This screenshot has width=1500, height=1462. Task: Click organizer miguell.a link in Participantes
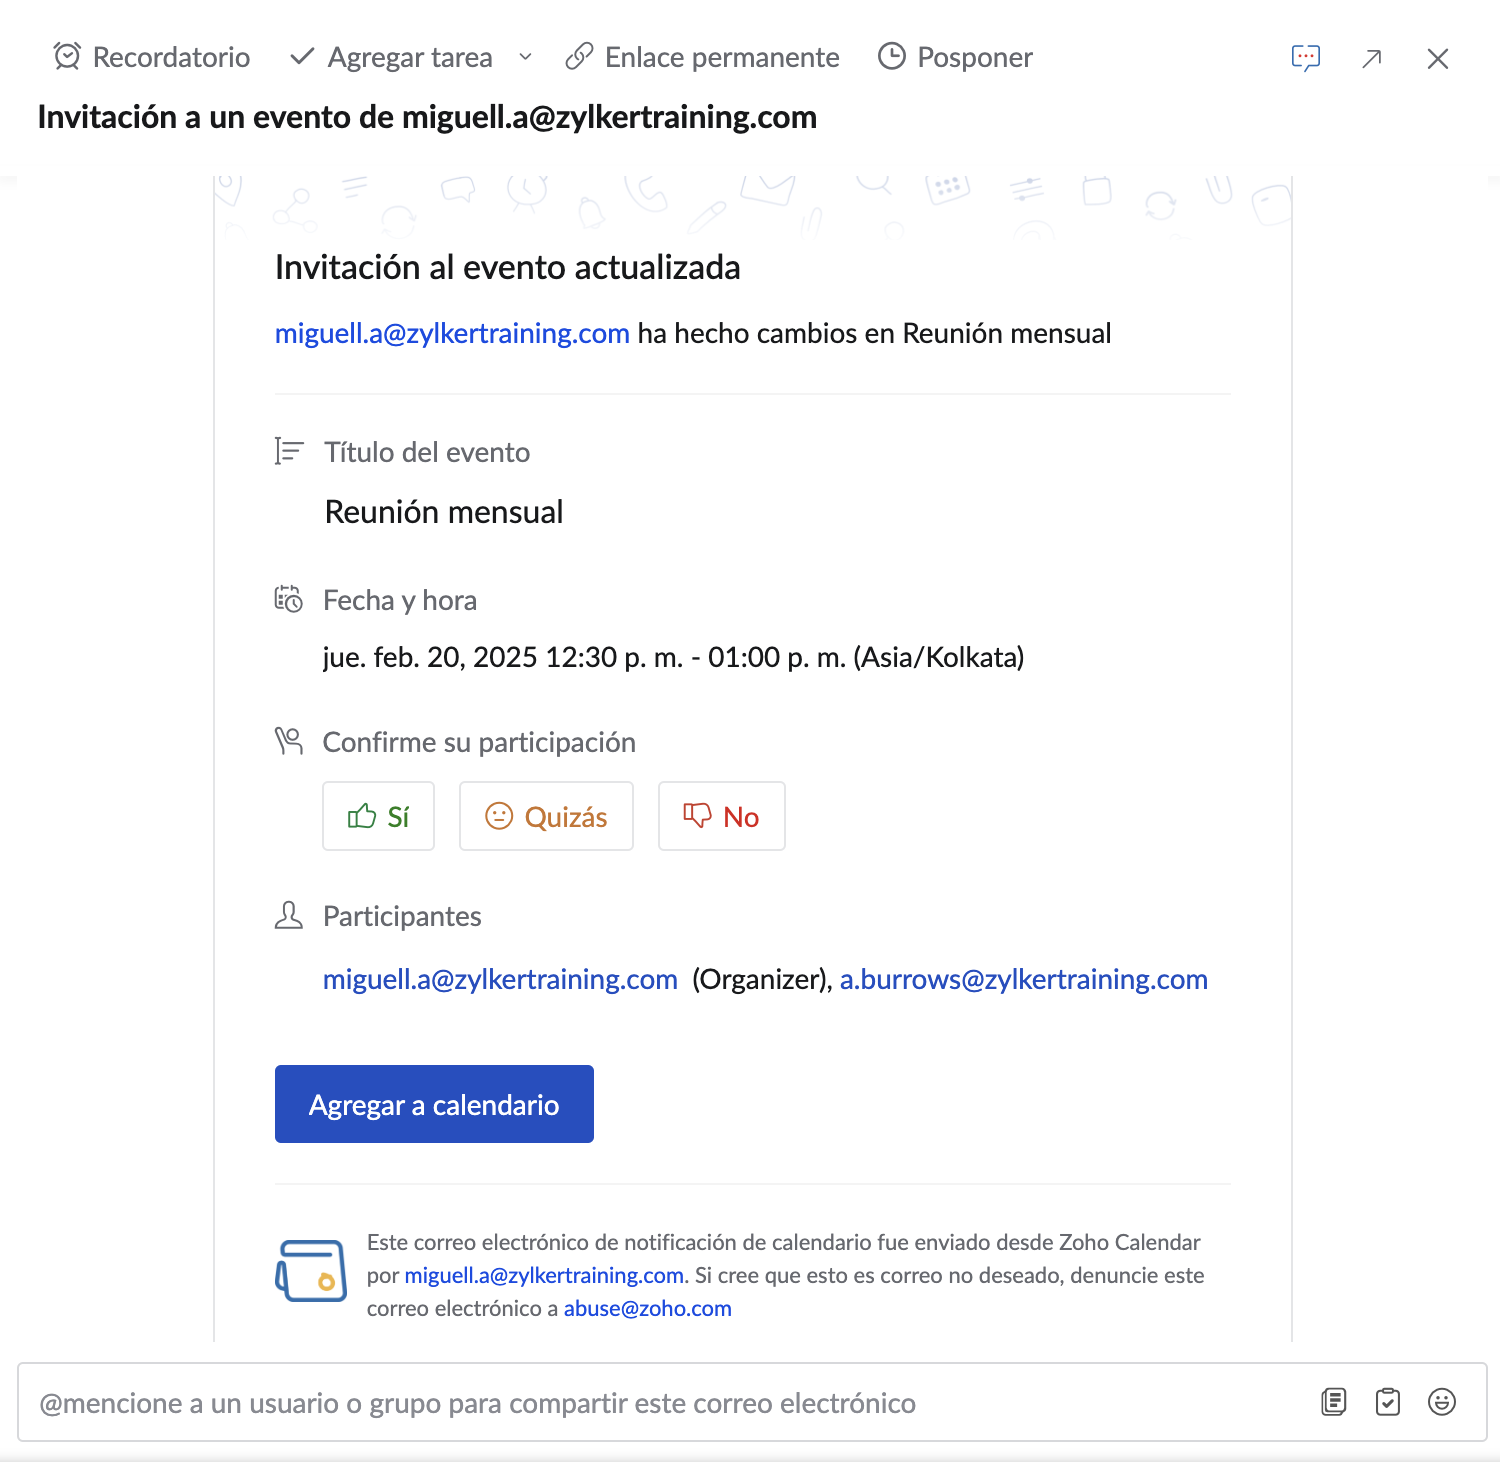[x=500, y=979]
